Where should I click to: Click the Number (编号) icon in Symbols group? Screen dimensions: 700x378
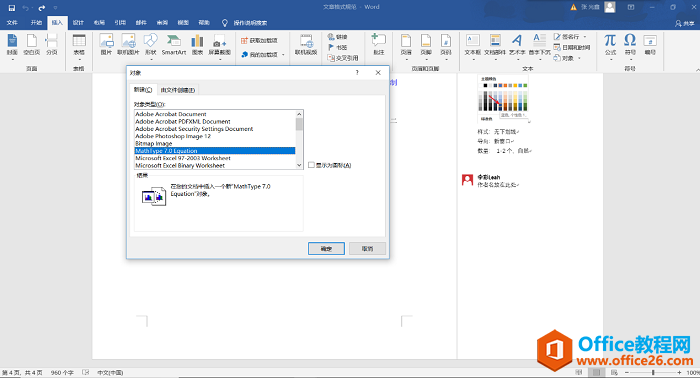(650, 44)
